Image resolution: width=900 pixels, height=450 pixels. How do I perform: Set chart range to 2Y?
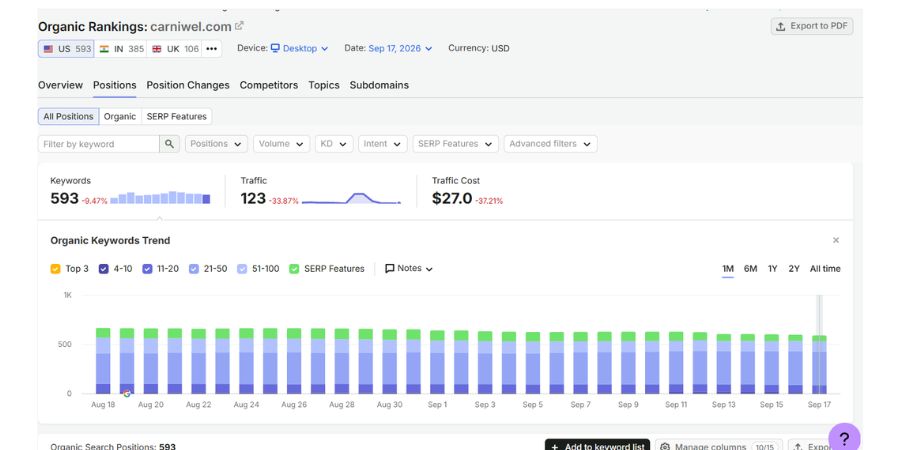pos(794,269)
